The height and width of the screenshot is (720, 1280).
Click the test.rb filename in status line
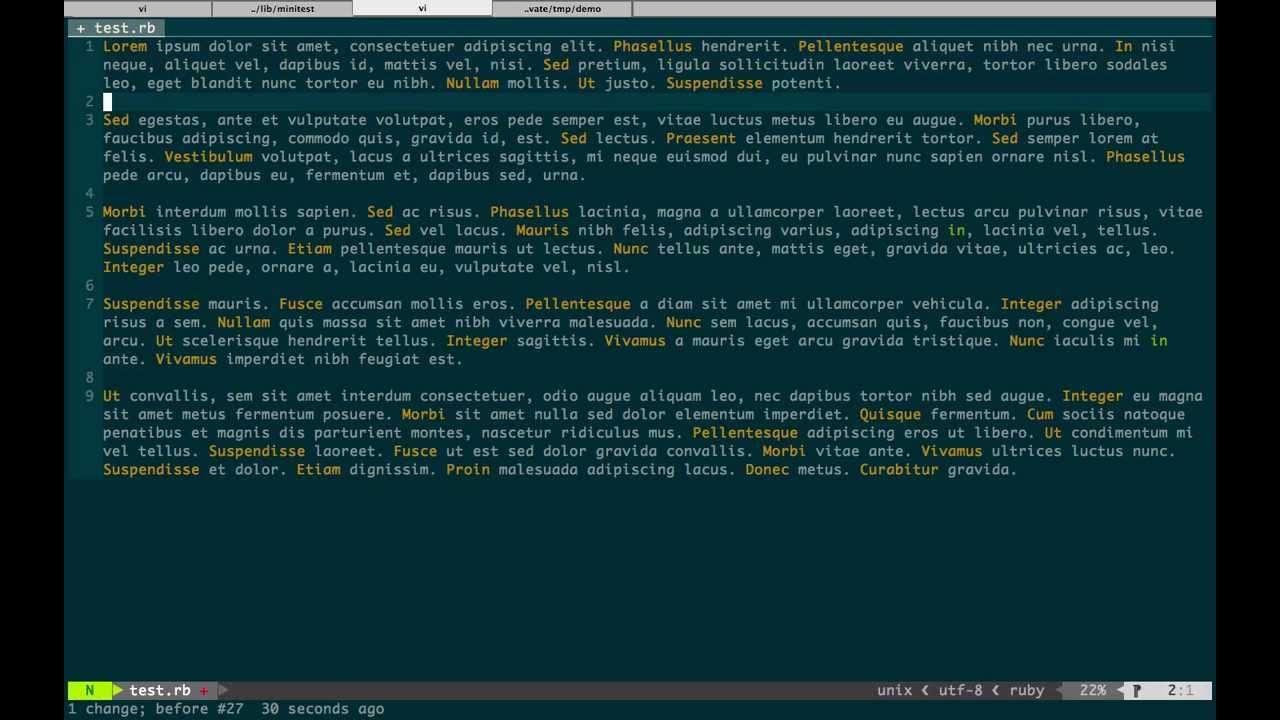coord(160,690)
